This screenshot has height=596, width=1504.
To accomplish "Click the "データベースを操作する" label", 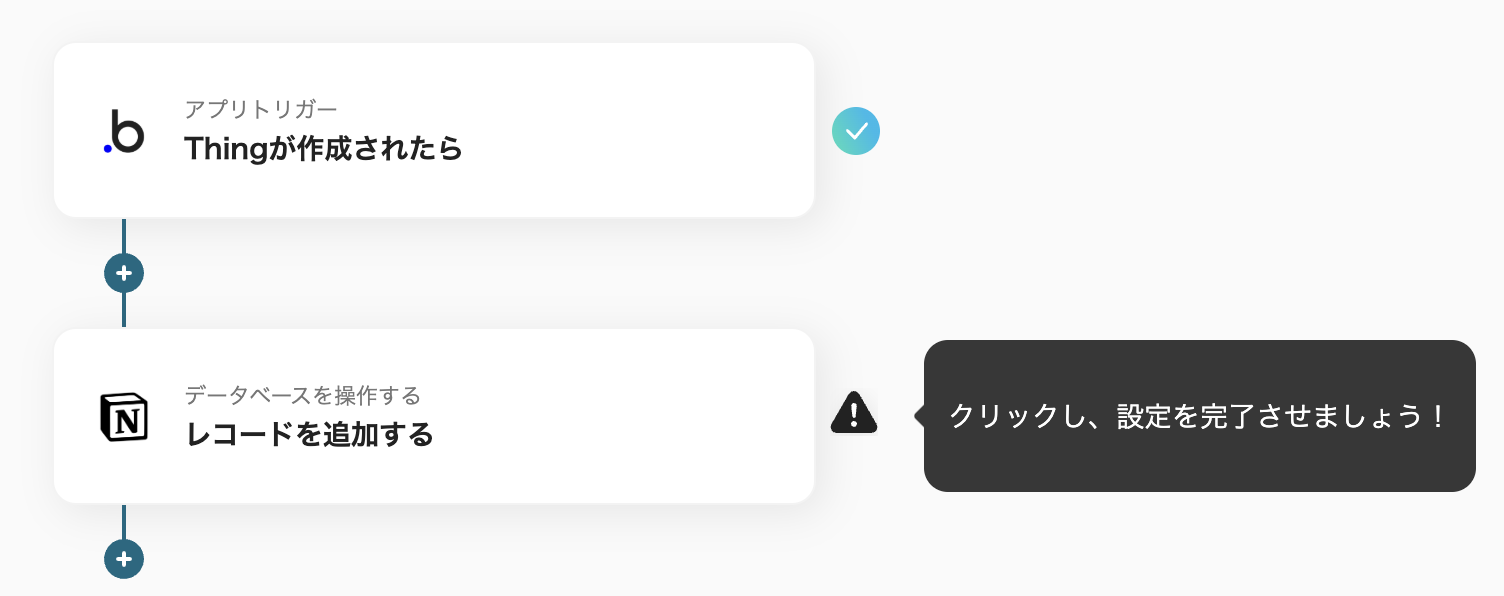I will [302, 395].
